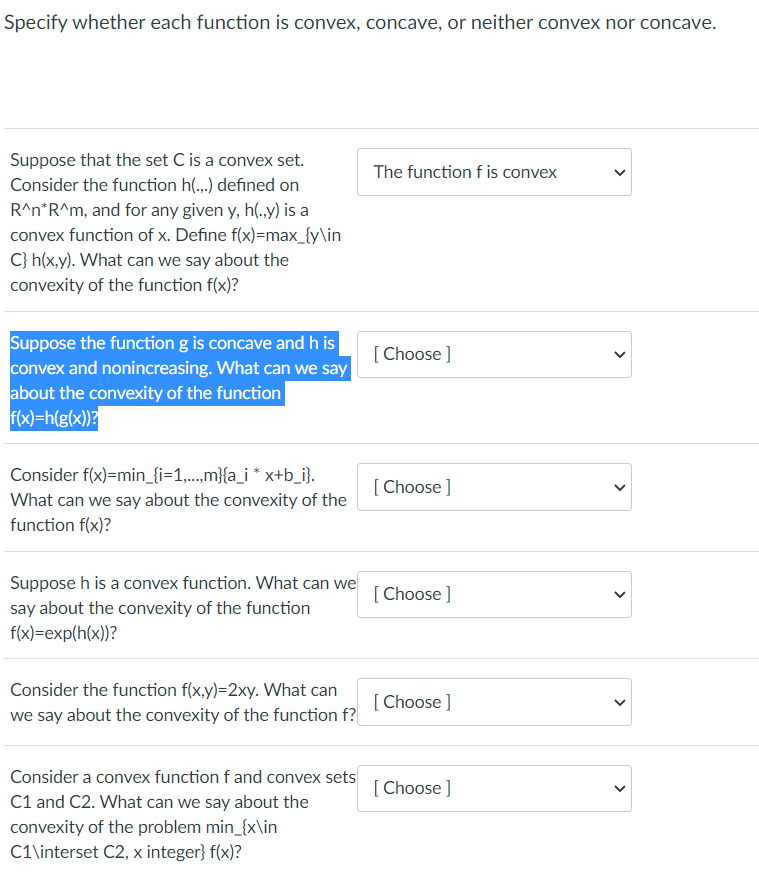
Task: Open the Choose dropdown for the exp(h(x)) question
Action: click(x=494, y=594)
